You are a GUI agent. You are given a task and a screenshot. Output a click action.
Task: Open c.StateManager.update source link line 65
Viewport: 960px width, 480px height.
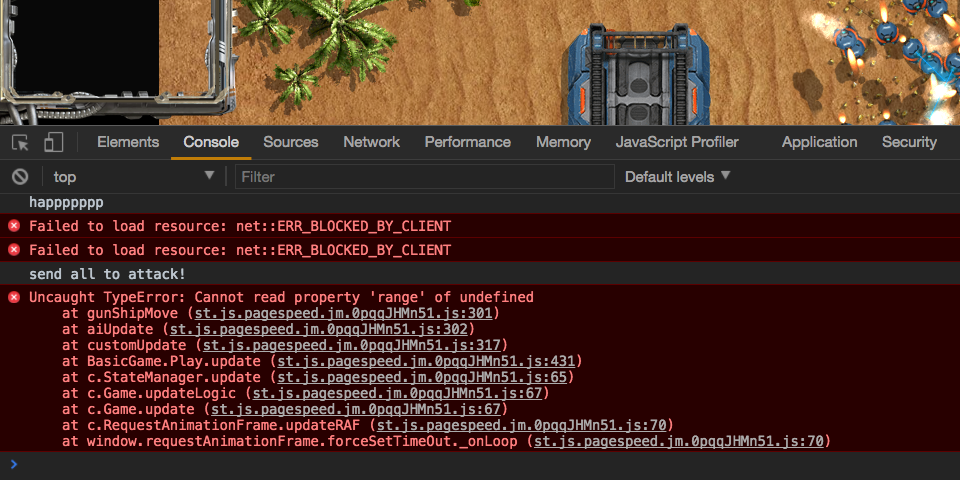(422, 377)
